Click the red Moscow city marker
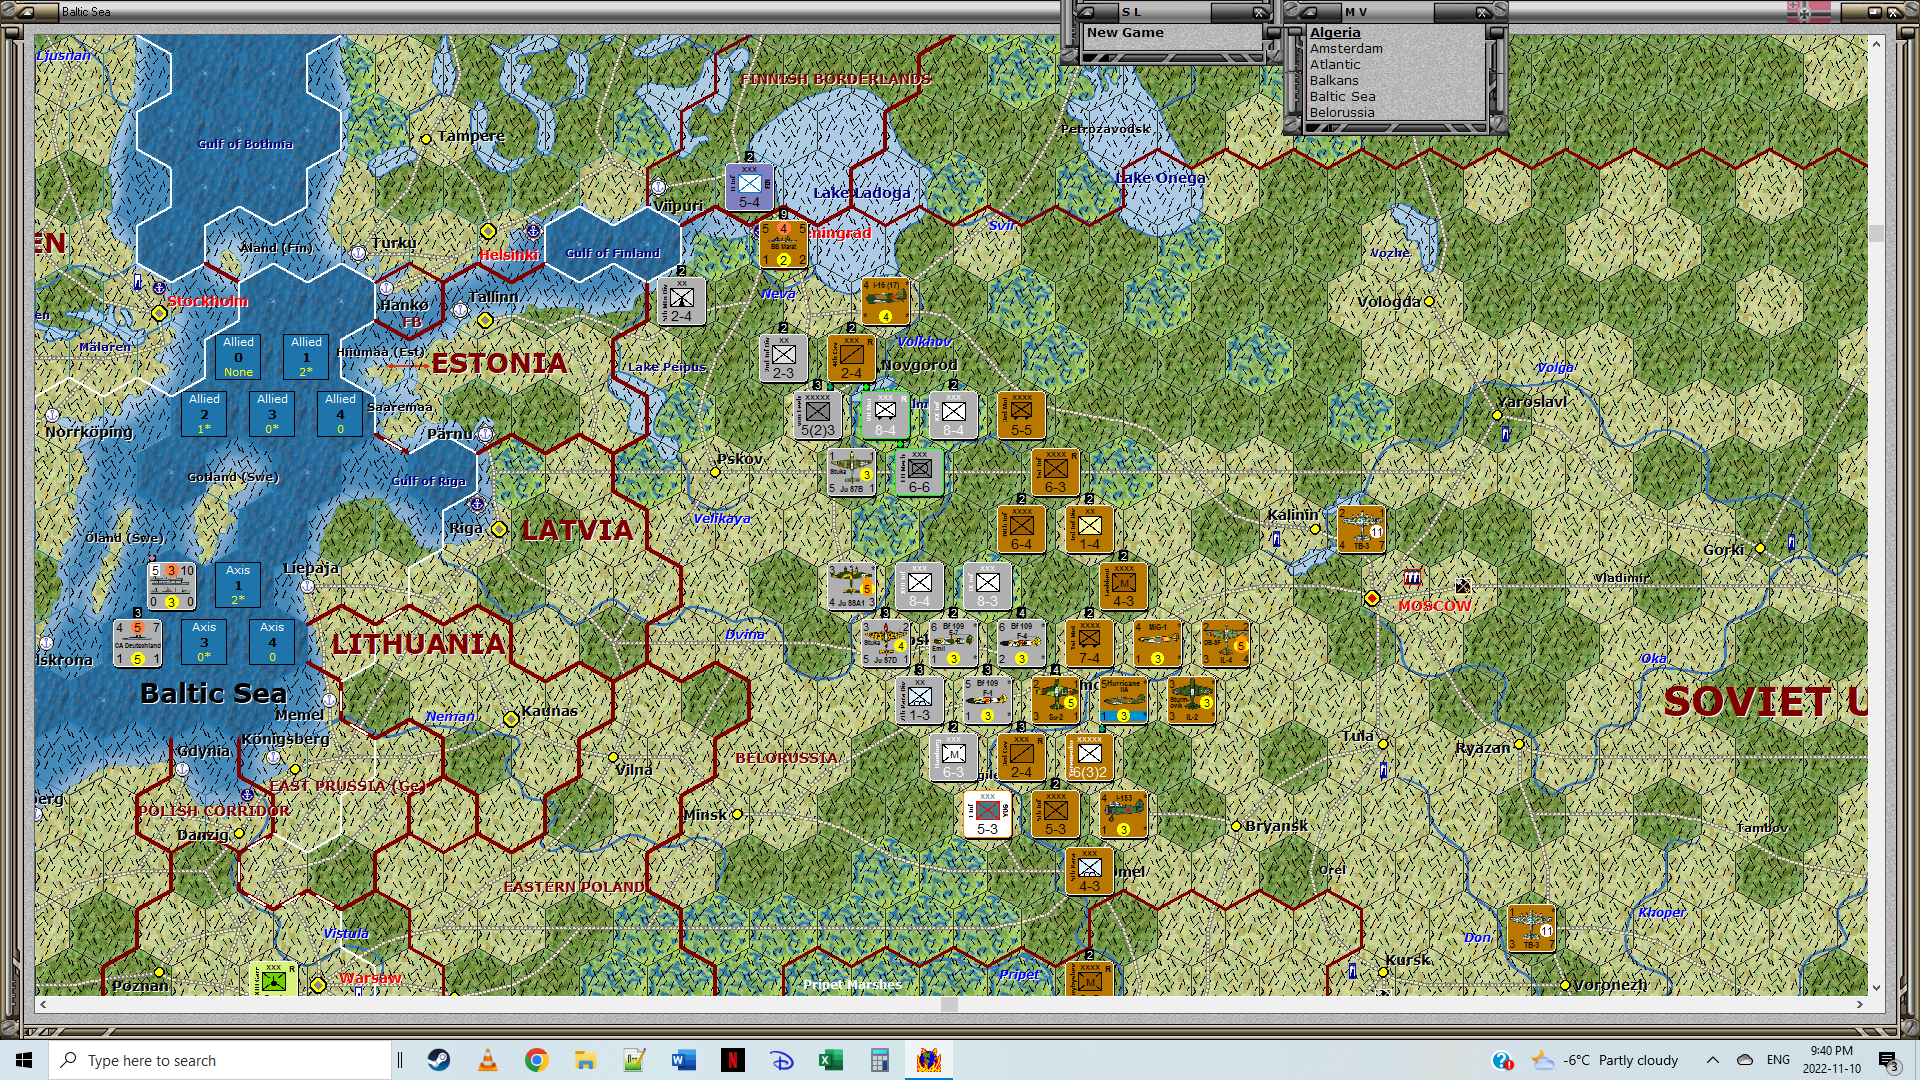The width and height of the screenshot is (1920, 1080). click(x=1372, y=598)
